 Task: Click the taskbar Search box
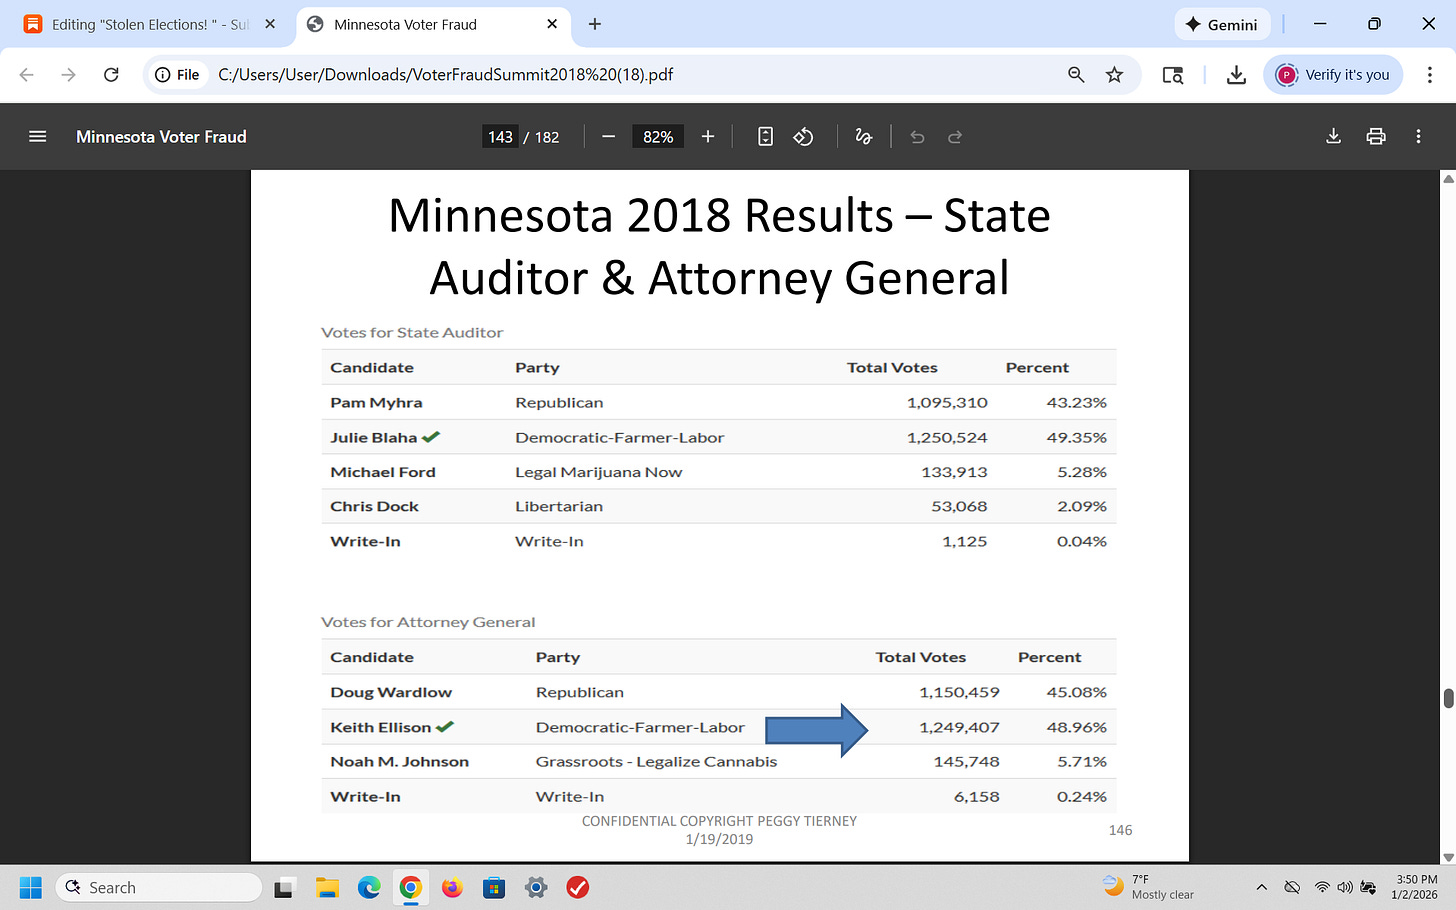tap(159, 887)
